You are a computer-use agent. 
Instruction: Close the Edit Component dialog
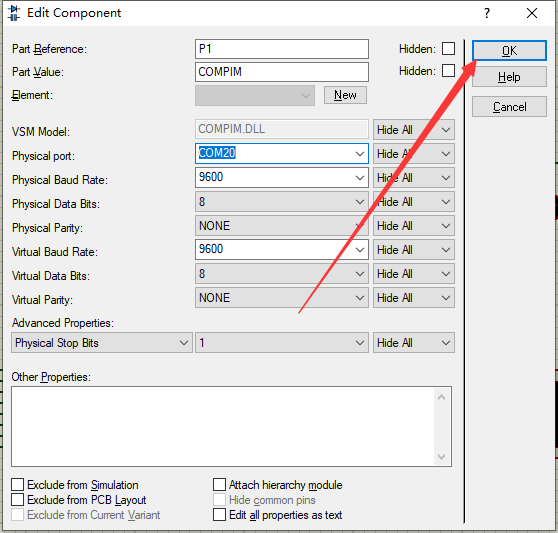(532, 13)
